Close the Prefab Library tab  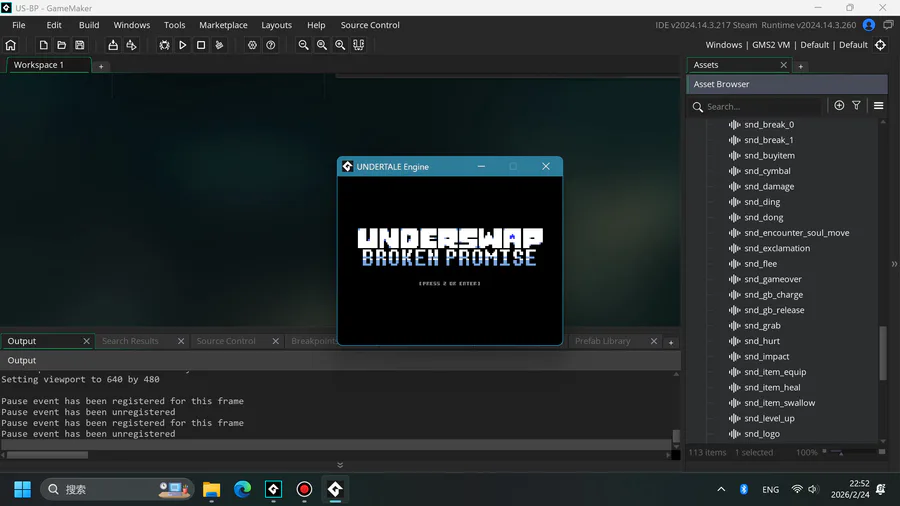click(654, 341)
